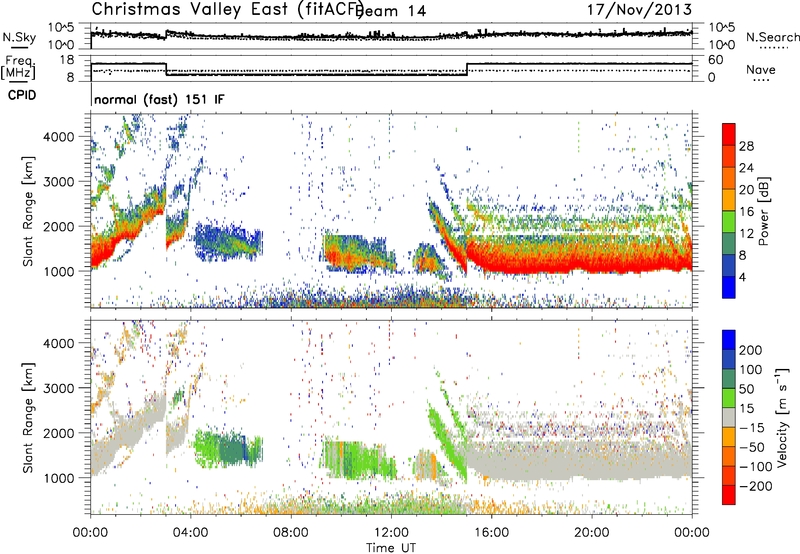Click the 'Velocity [m s-1]' colorbar label
Viewport: 800px width, 554px height.
(x=782, y=417)
